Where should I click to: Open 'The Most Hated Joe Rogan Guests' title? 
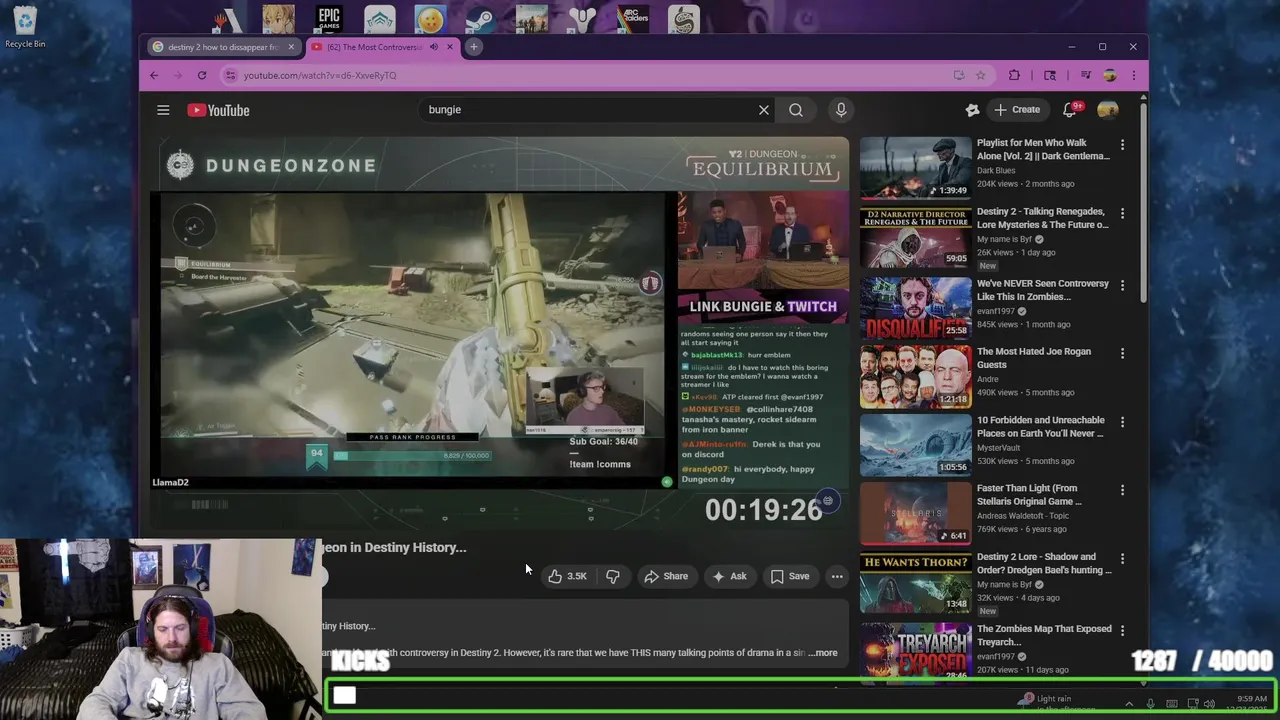[1034, 358]
